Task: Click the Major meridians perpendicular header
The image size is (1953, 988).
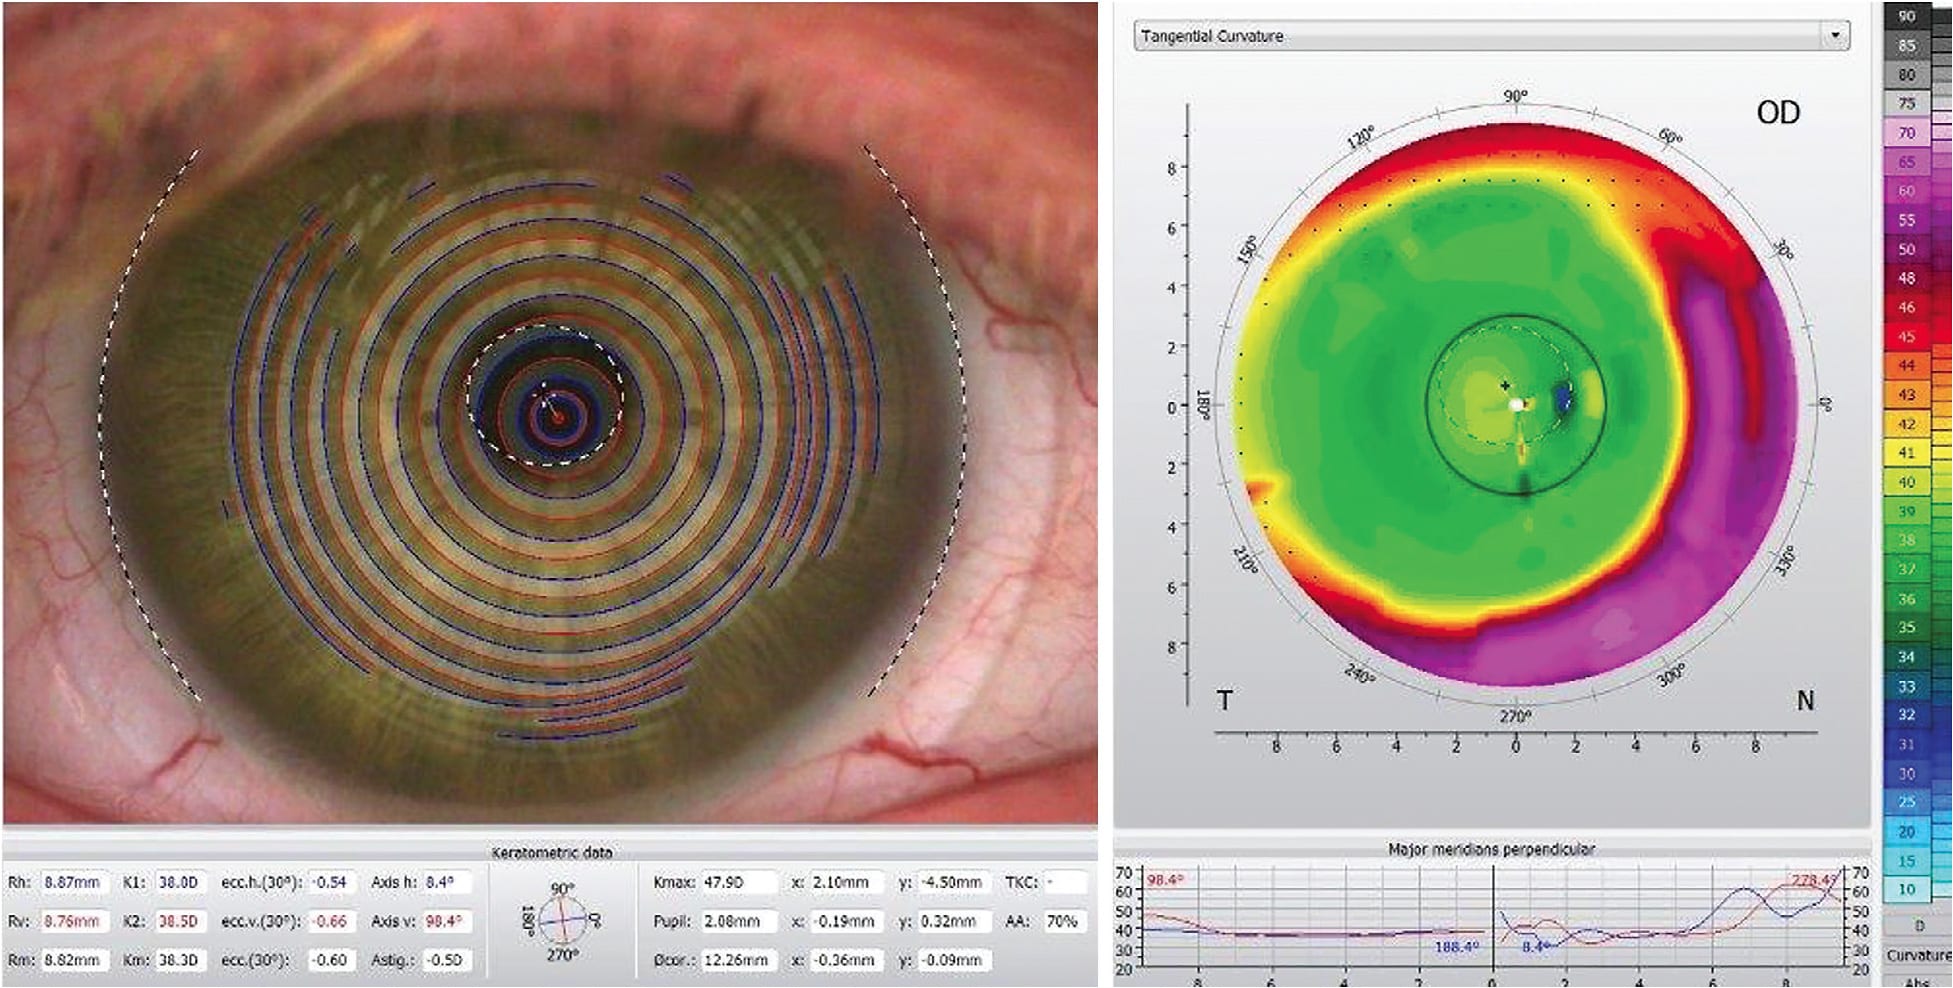Action: [x=1491, y=849]
